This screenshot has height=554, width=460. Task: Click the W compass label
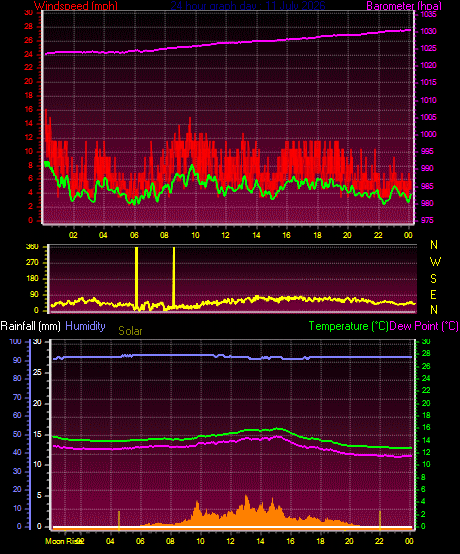[x=435, y=262]
